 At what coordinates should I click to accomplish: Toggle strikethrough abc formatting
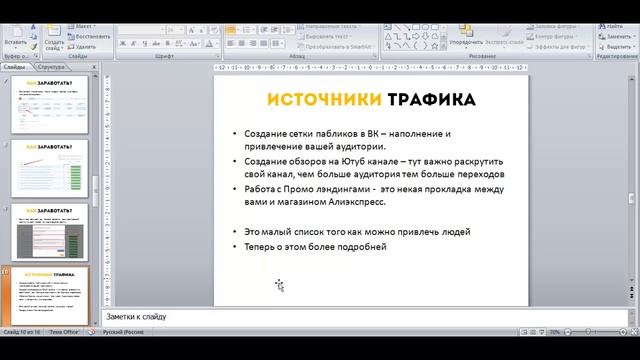coord(156,43)
